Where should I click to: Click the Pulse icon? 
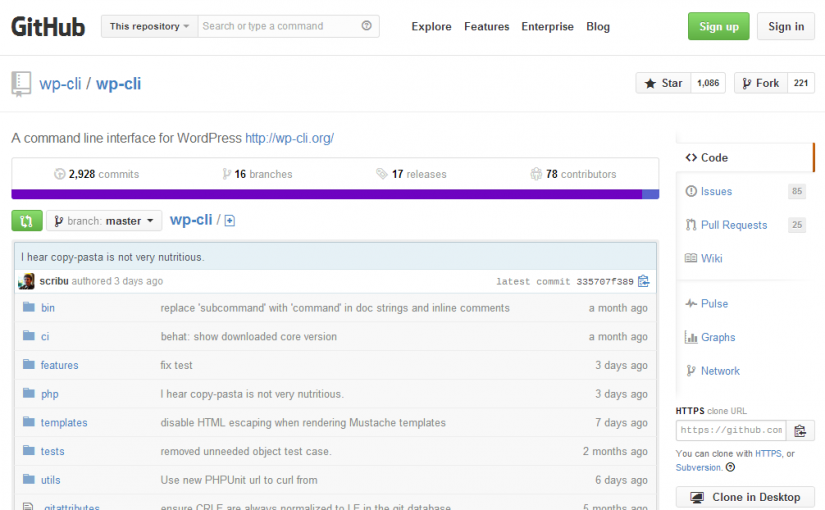(x=691, y=303)
